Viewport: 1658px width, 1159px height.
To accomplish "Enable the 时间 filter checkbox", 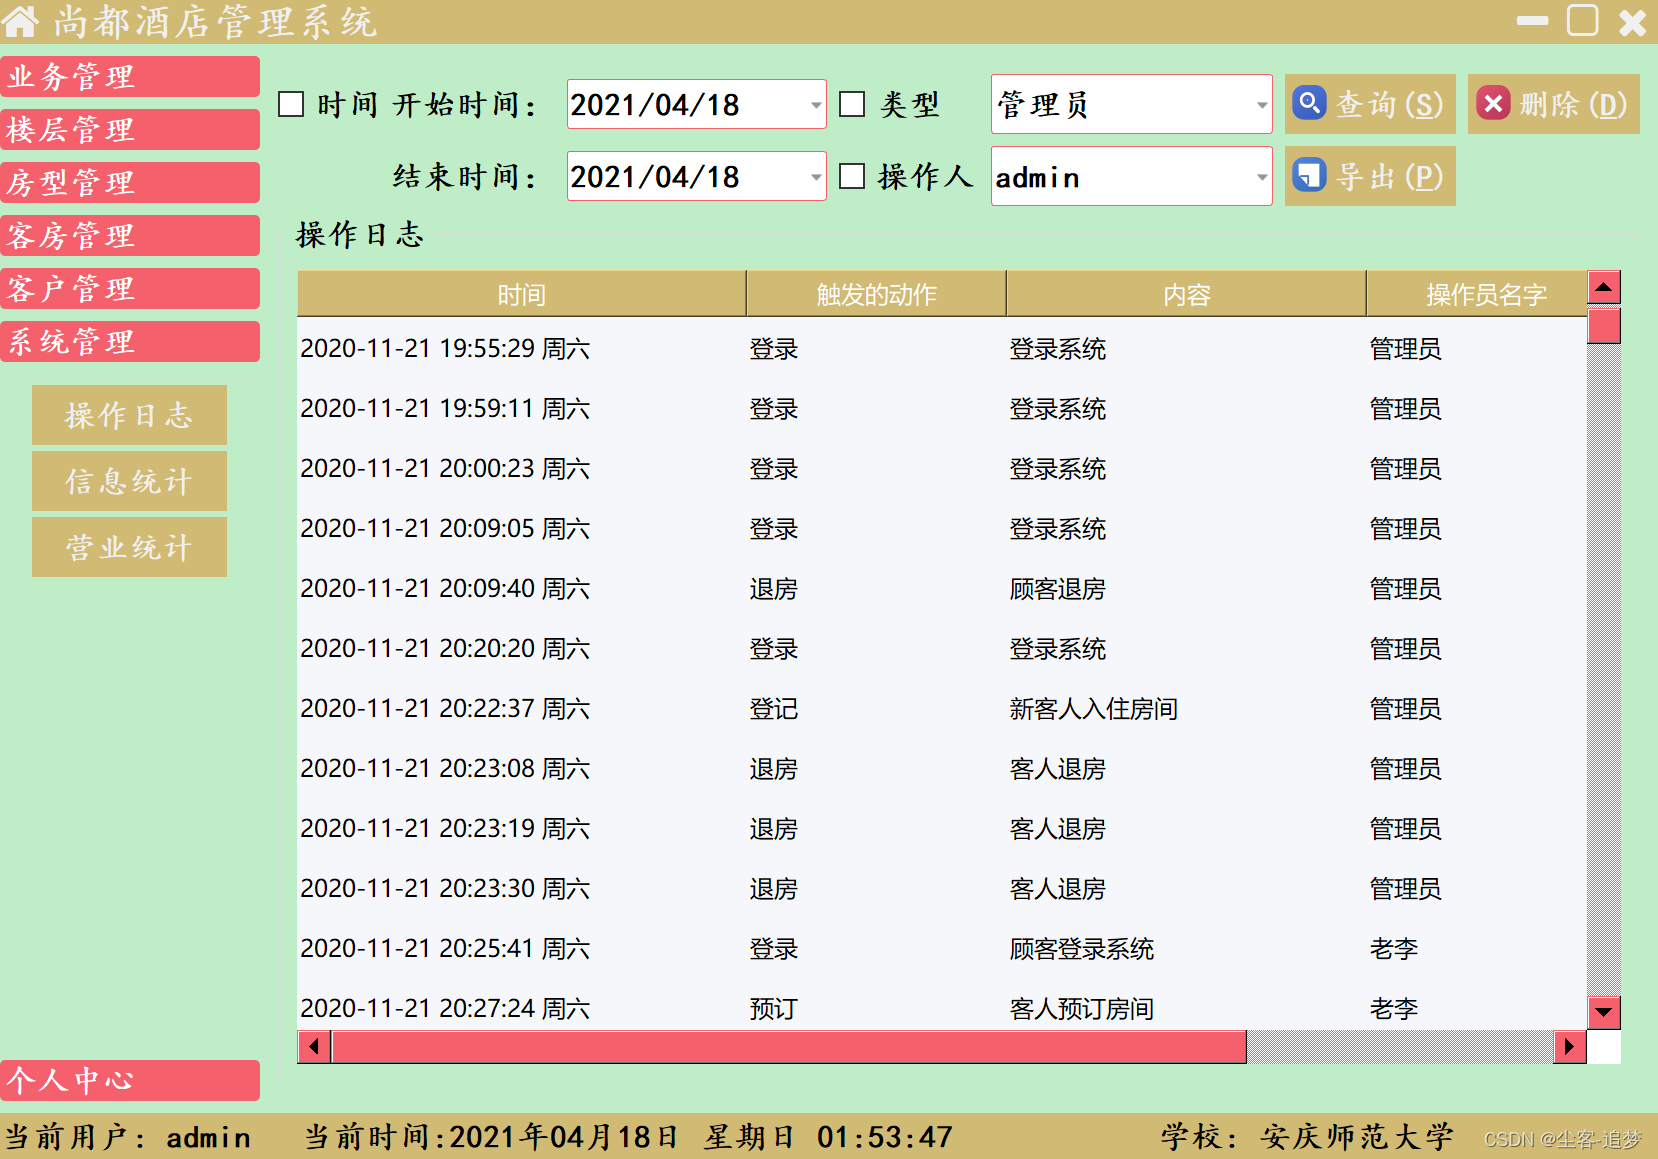I will point(291,104).
